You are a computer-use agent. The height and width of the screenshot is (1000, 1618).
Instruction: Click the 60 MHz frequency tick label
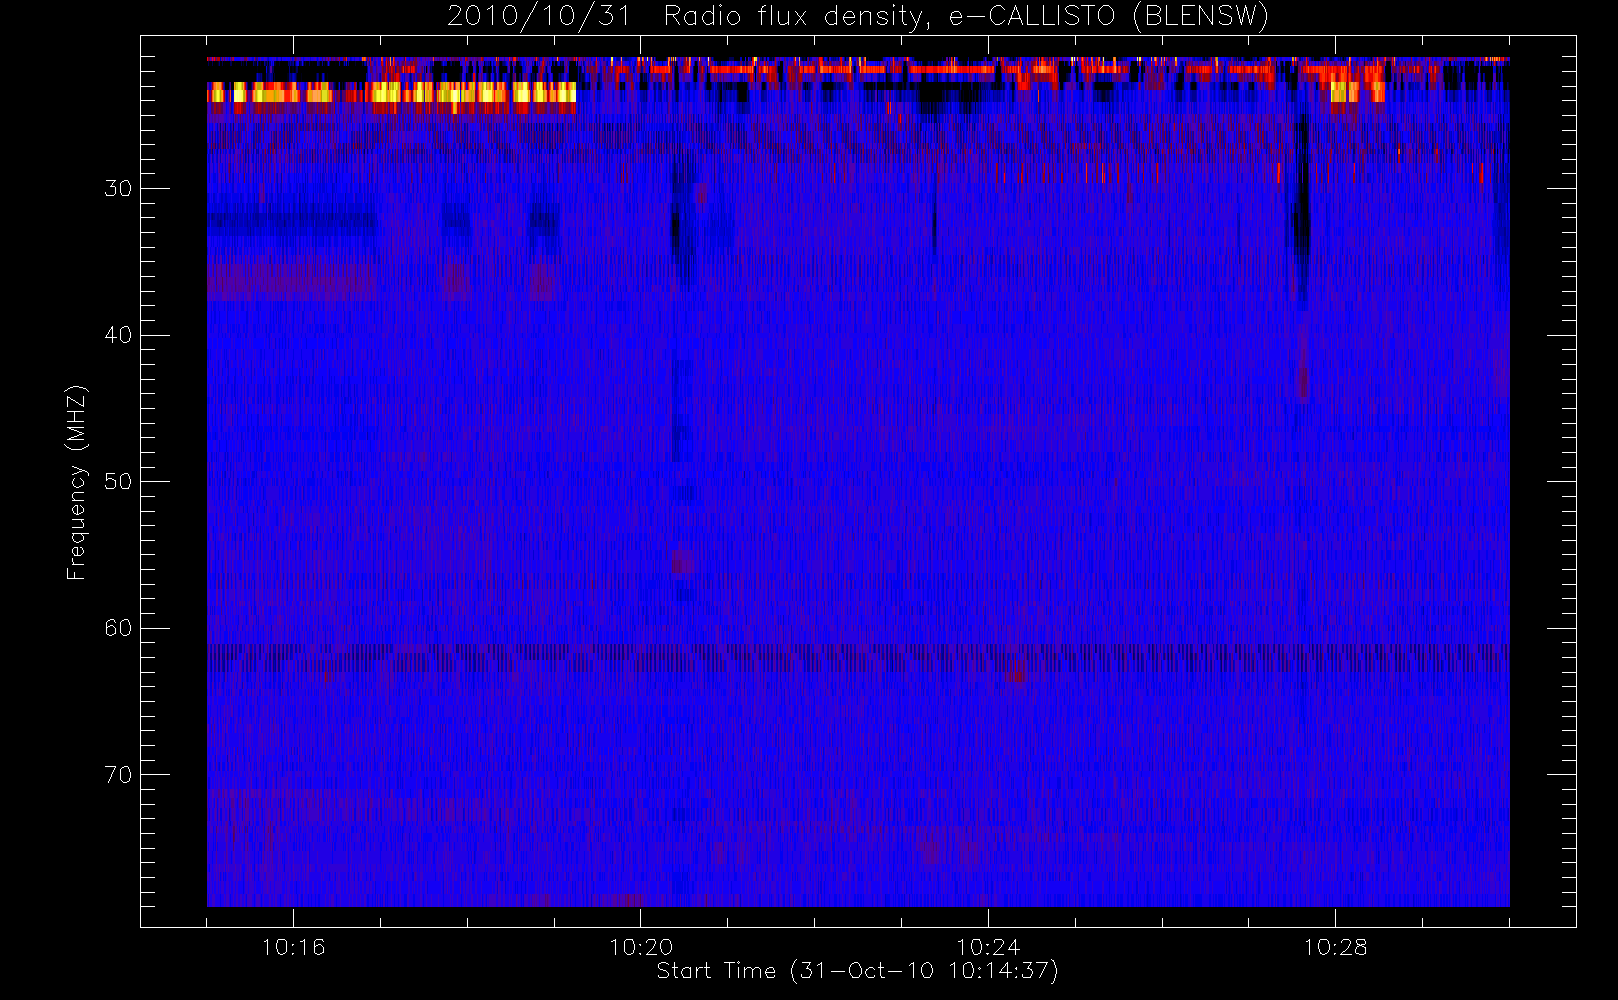117,628
